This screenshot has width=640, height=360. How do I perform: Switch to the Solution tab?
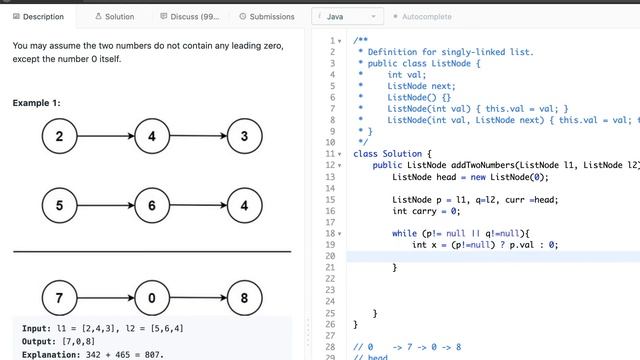pos(115,17)
